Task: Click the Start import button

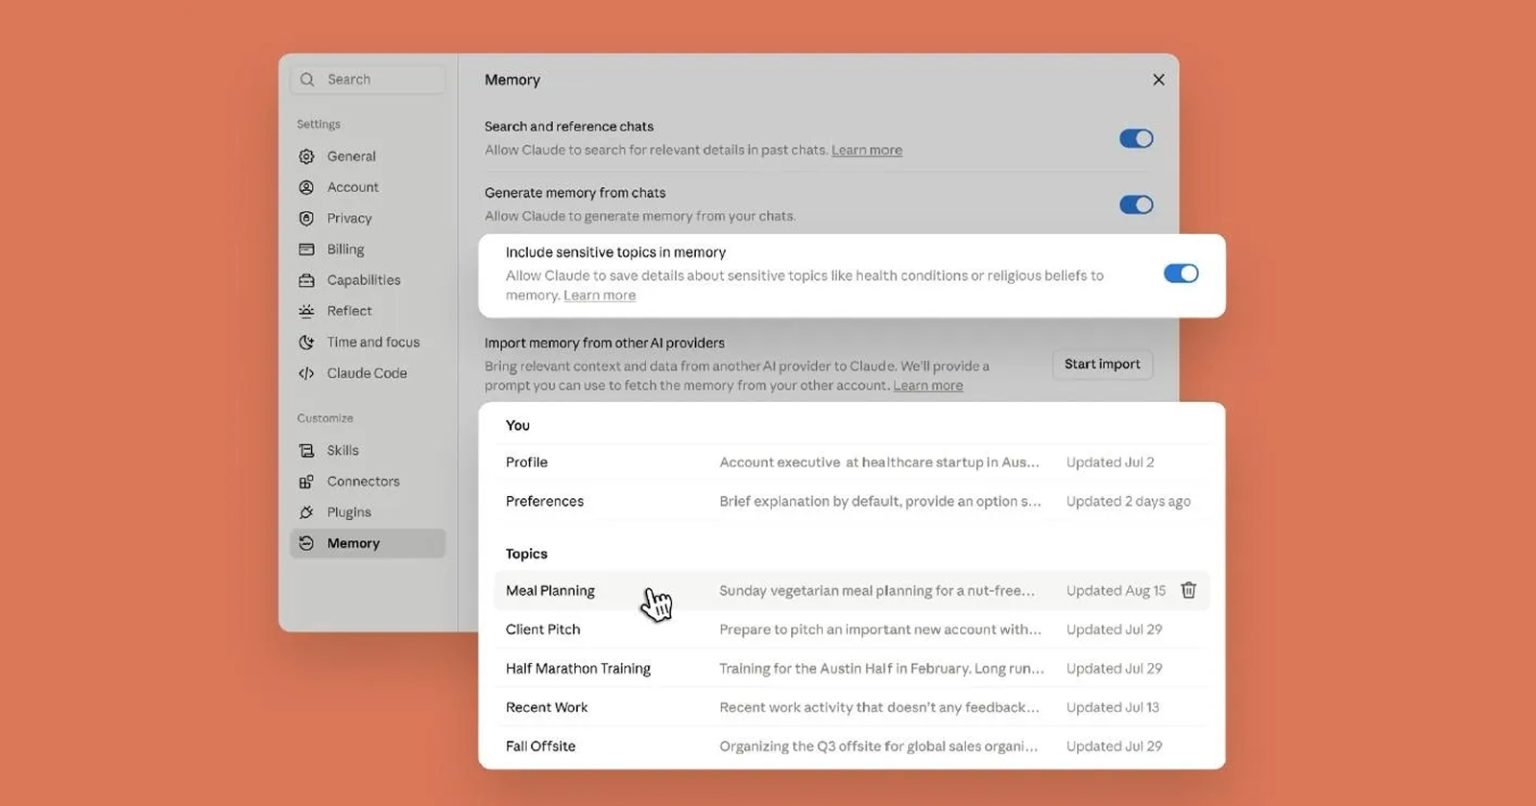Action: [x=1102, y=365]
